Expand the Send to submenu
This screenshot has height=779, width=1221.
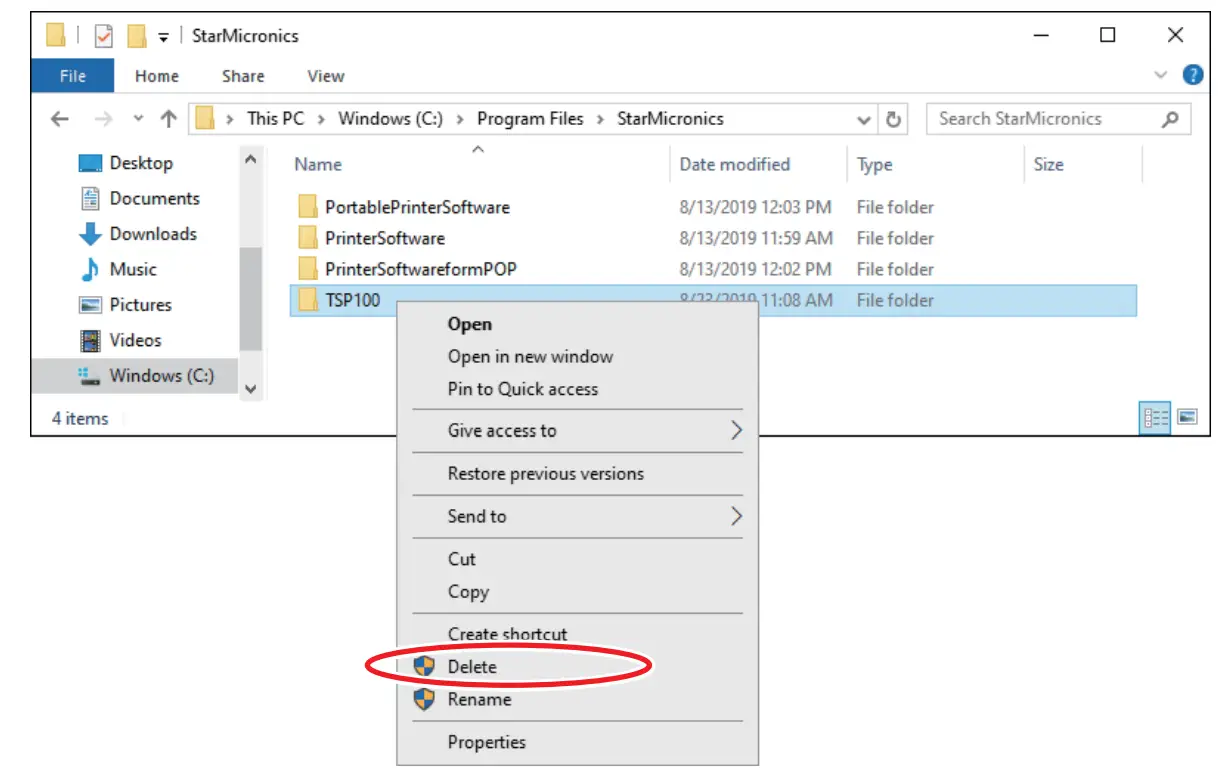[577, 516]
